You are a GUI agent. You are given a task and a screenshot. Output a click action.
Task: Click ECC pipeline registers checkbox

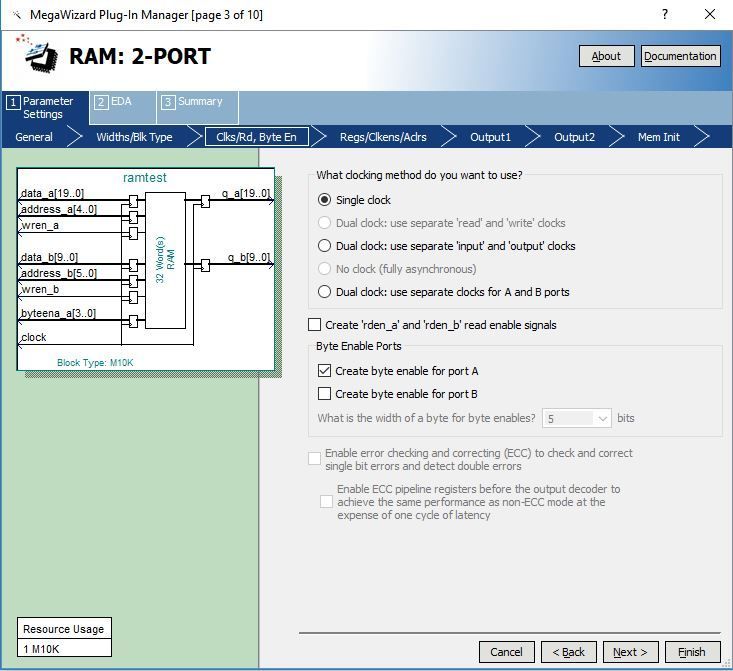pyautogui.click(x=326, y=502)
